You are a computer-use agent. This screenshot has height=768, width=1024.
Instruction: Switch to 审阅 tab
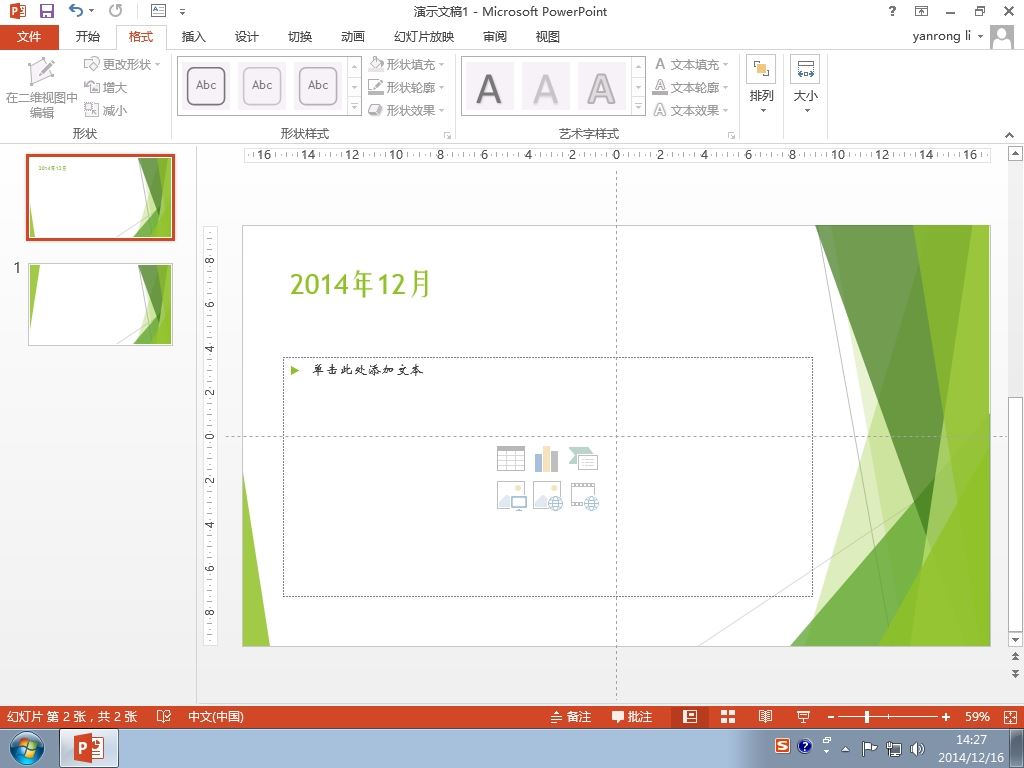(494, 37)
